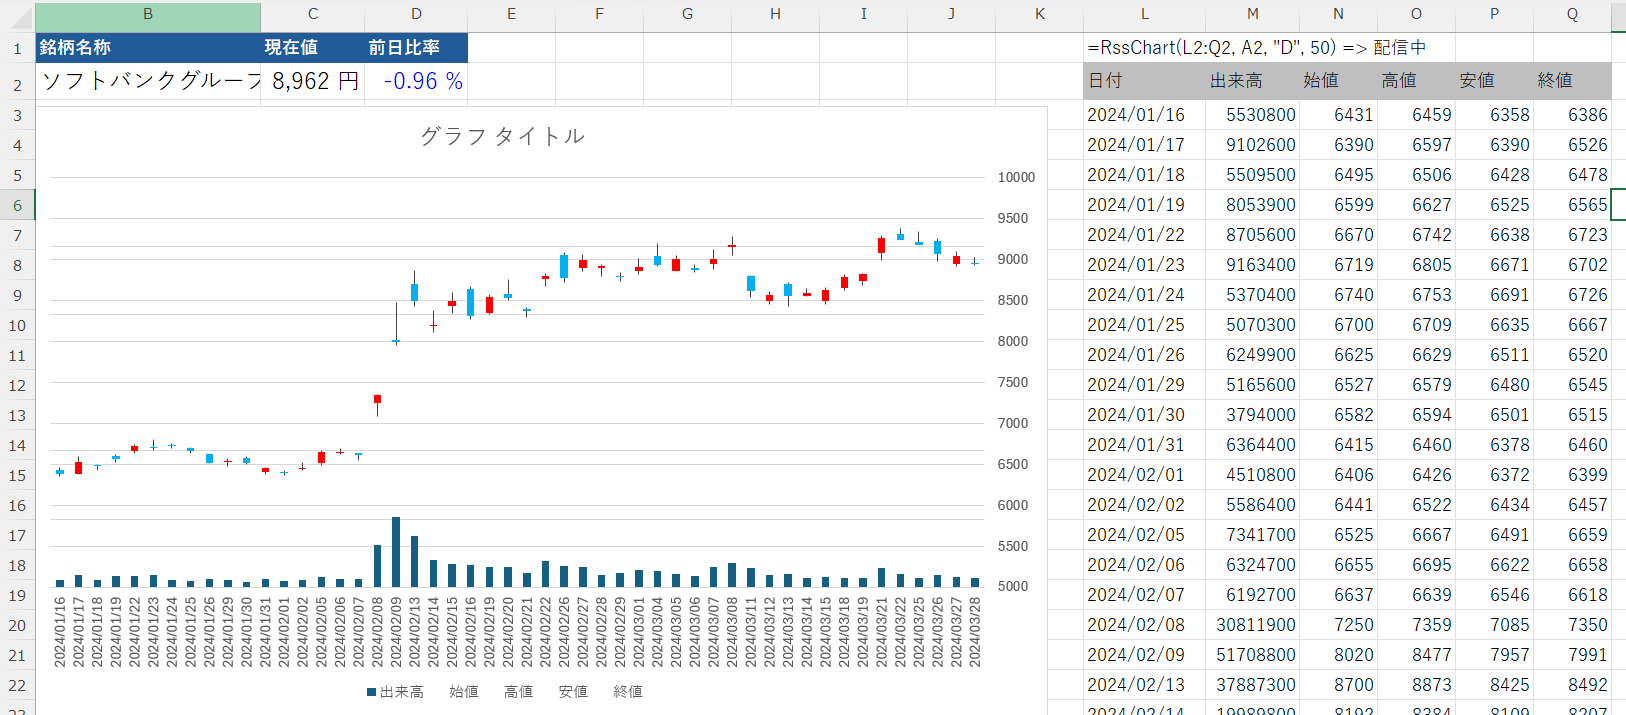This screenshot has height=715, width=1626.
Task: Click the 2024/03/28 date axis label
Action: point(975,632)
